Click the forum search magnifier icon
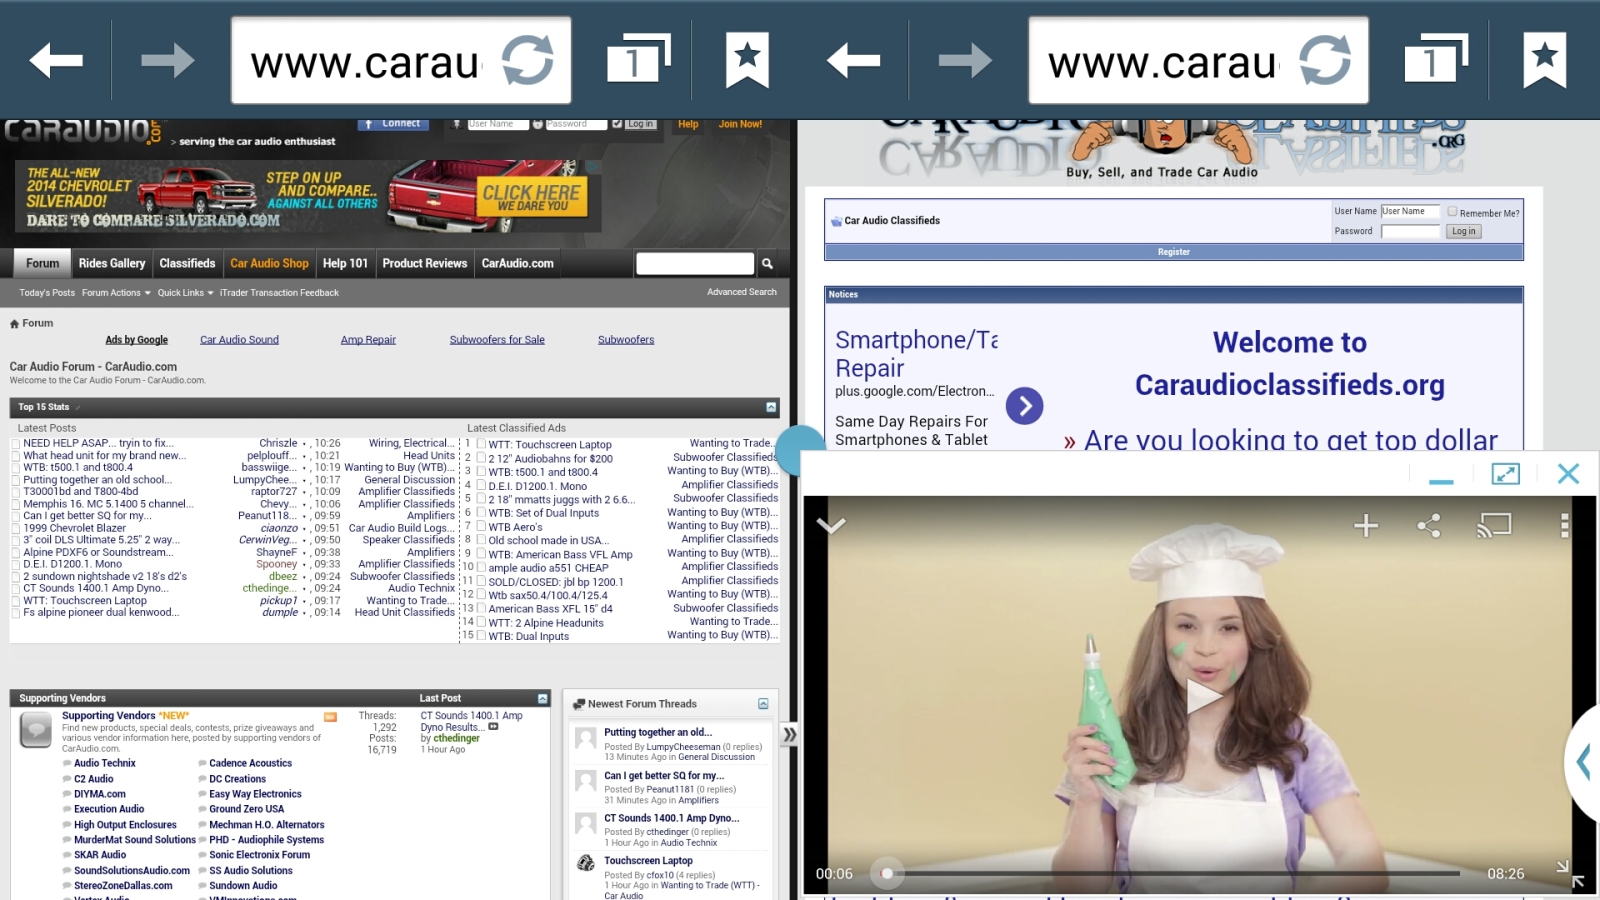 767,264
